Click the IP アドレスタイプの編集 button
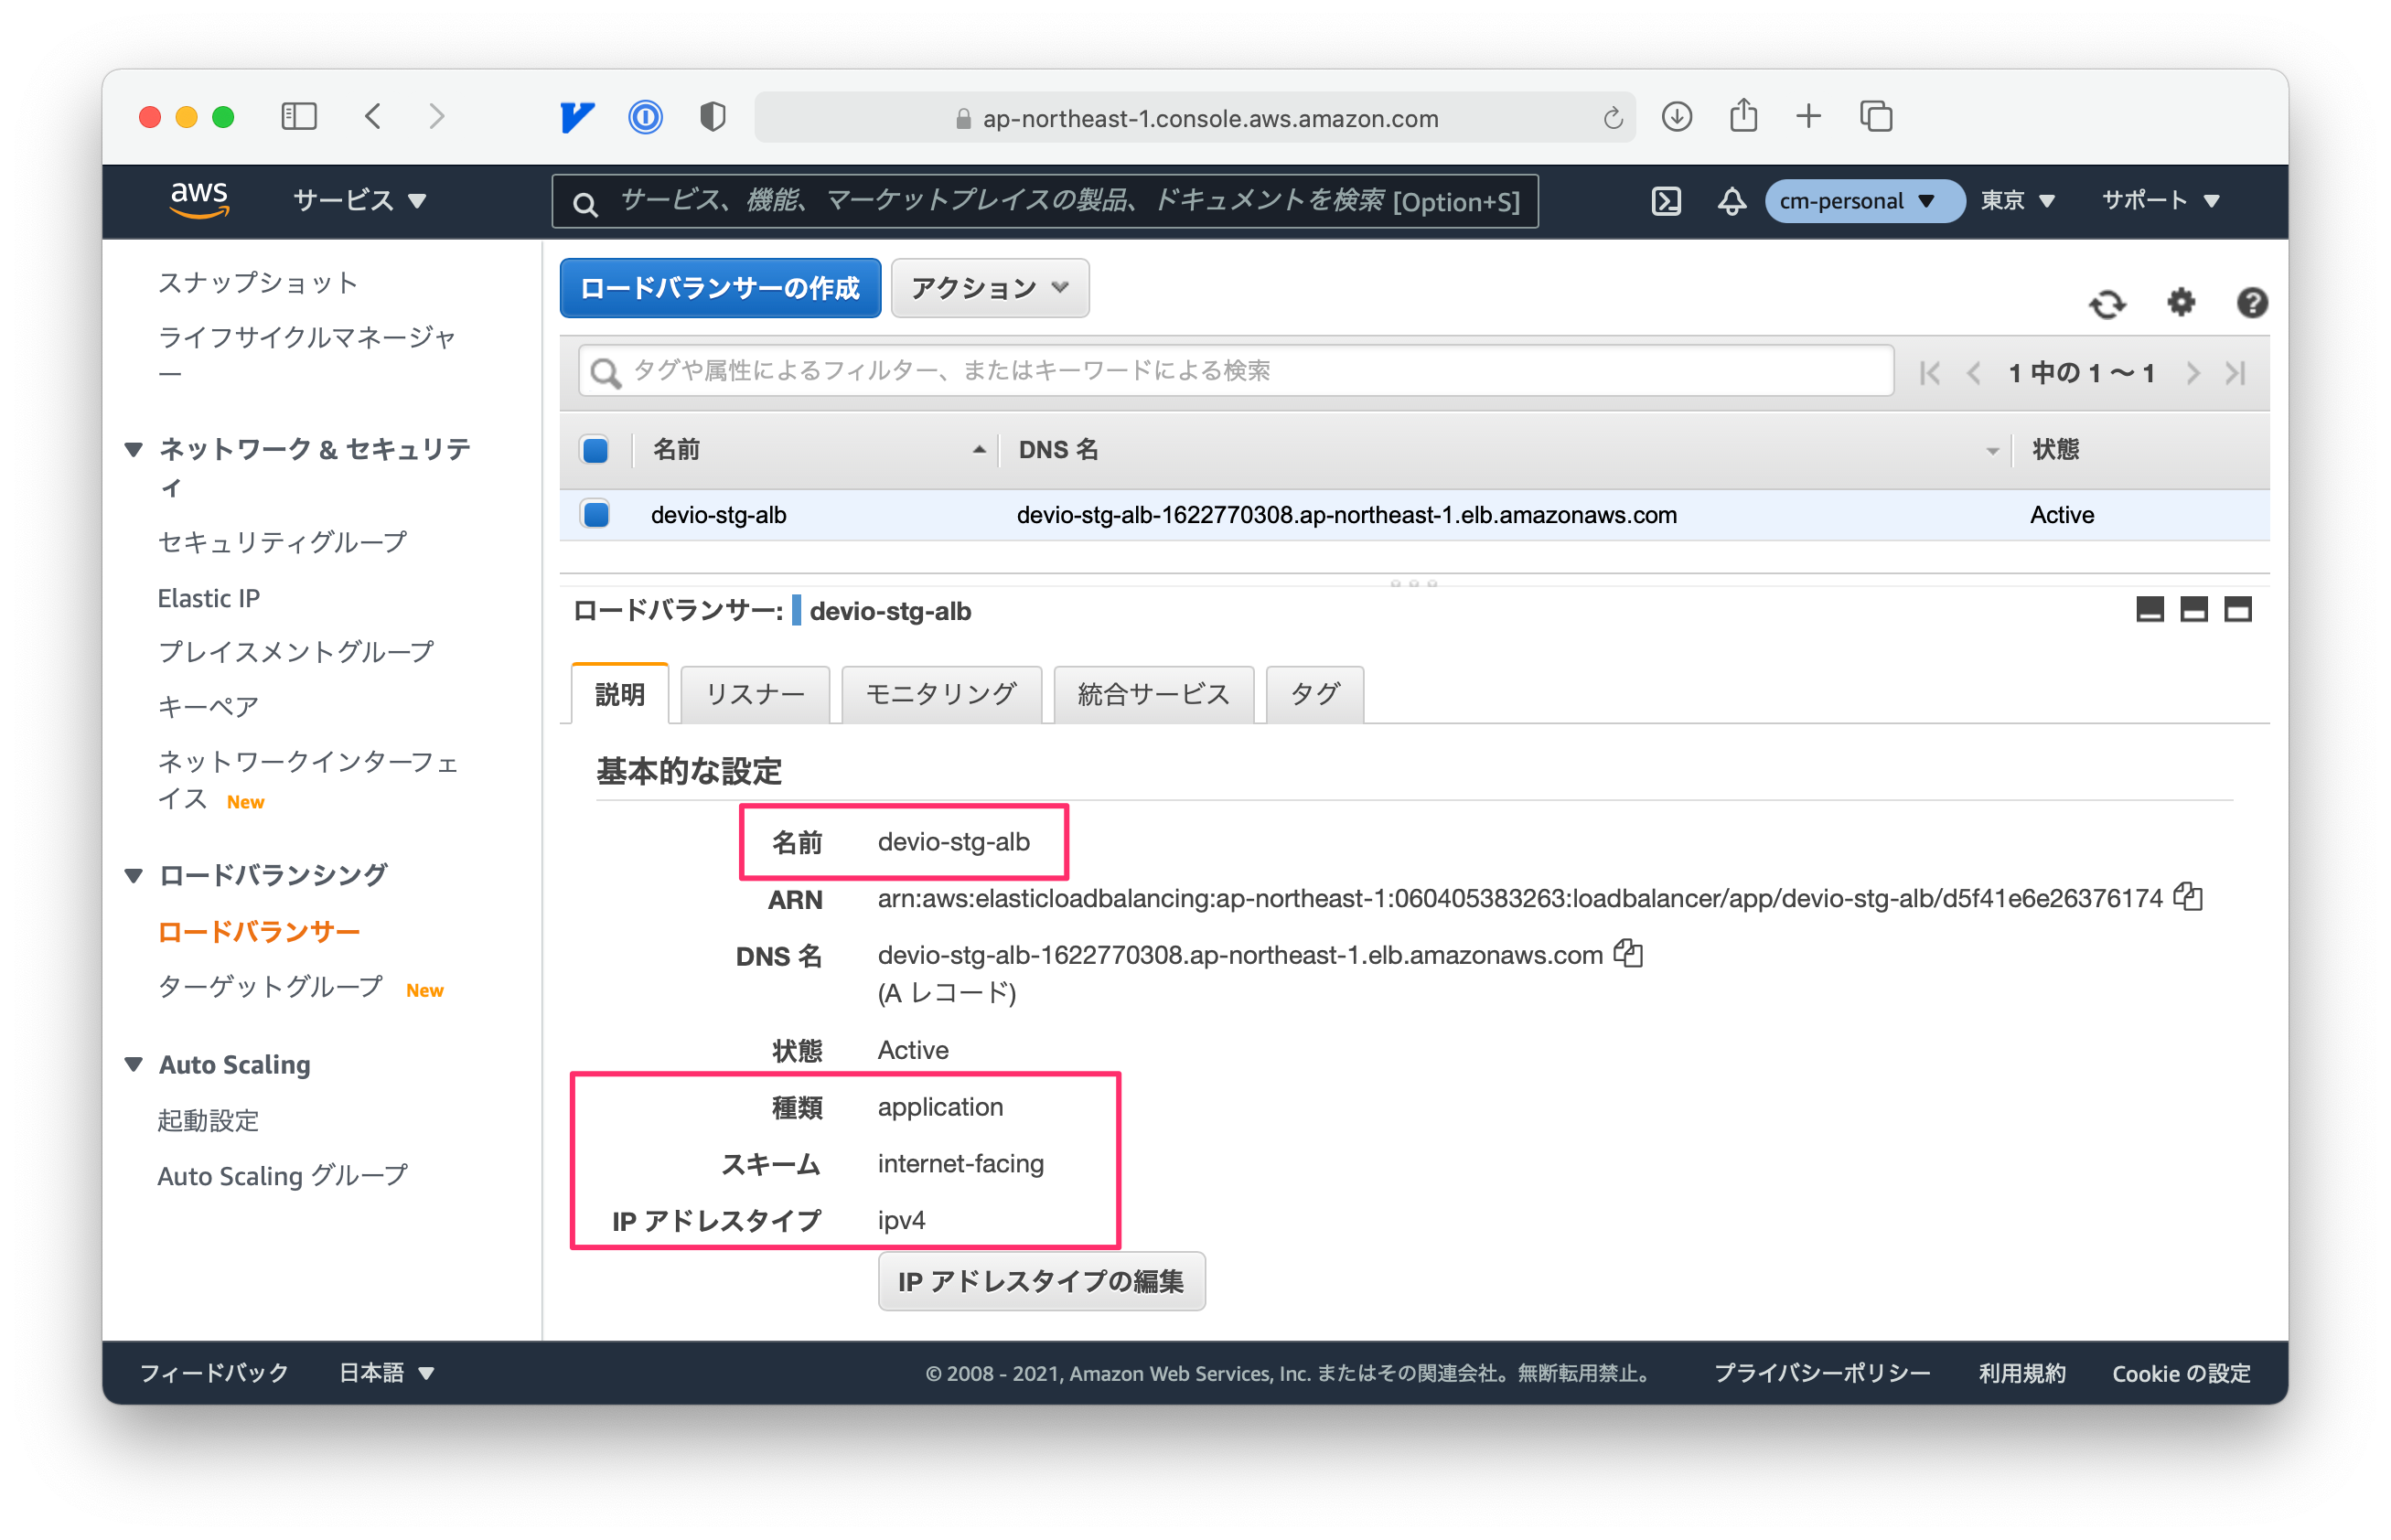The height and width of the screenshot is (1540, 2391). 1041,1281
